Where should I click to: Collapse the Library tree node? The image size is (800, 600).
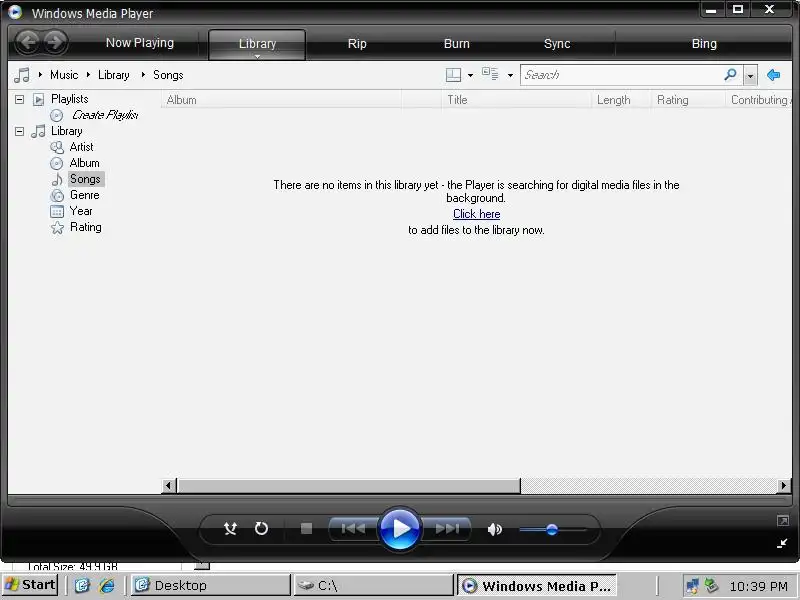[x=19, y=132]
